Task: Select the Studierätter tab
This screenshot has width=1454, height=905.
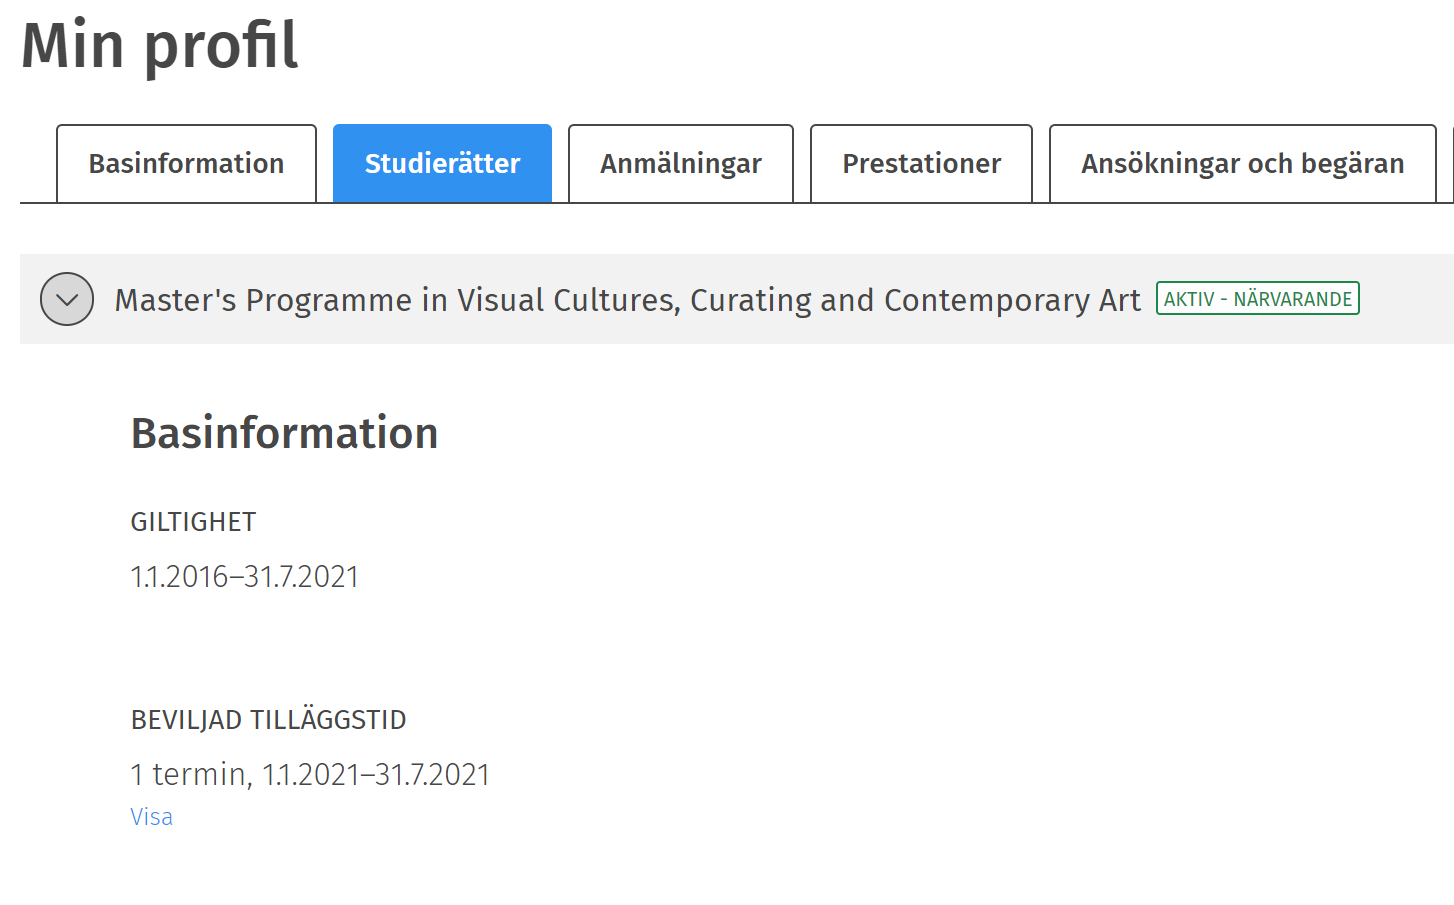Action: [442, 164]
